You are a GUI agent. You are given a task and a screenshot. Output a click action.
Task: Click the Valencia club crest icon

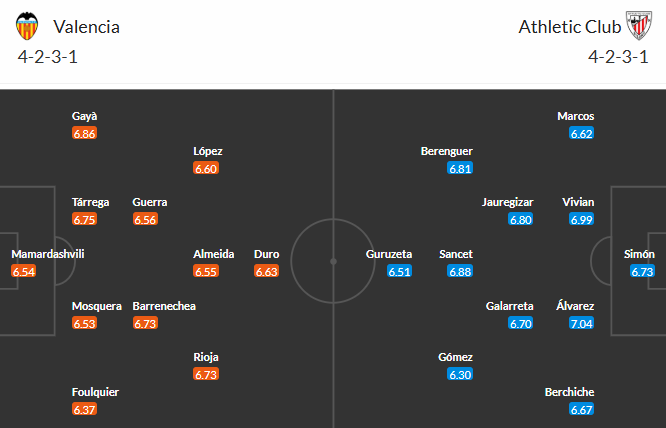pyautogui.click(x=29, y=25)
